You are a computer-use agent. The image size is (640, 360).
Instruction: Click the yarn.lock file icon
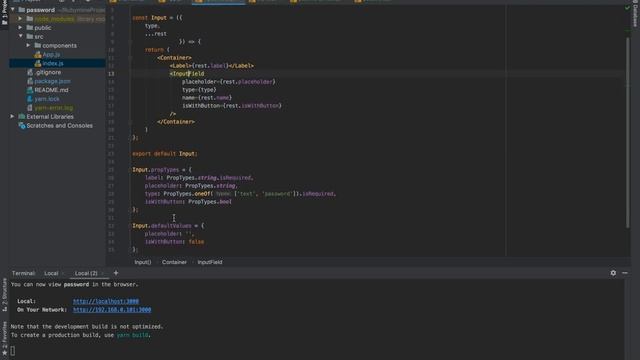[30, 99]
